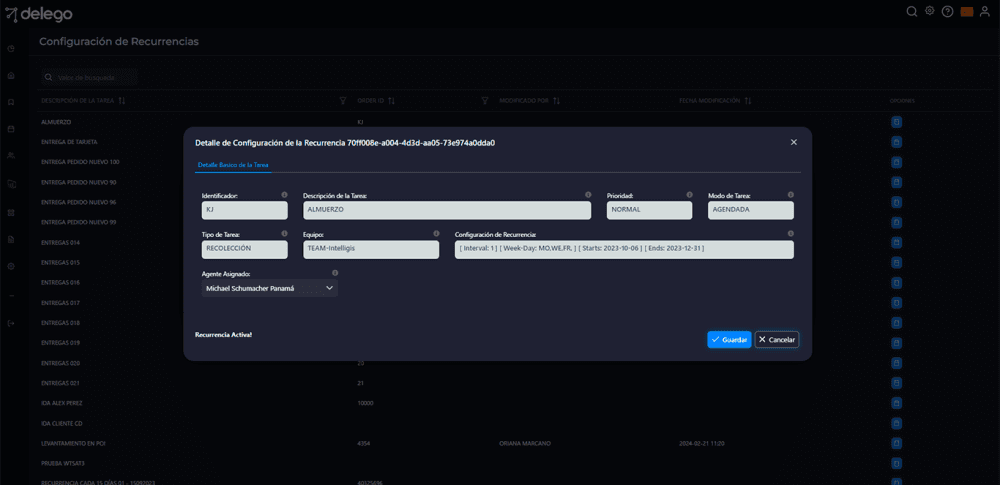The height and width of the screenshot is (485, 1000).
Task: Click the info icon beside Agente Asignado
Action: 334,273
